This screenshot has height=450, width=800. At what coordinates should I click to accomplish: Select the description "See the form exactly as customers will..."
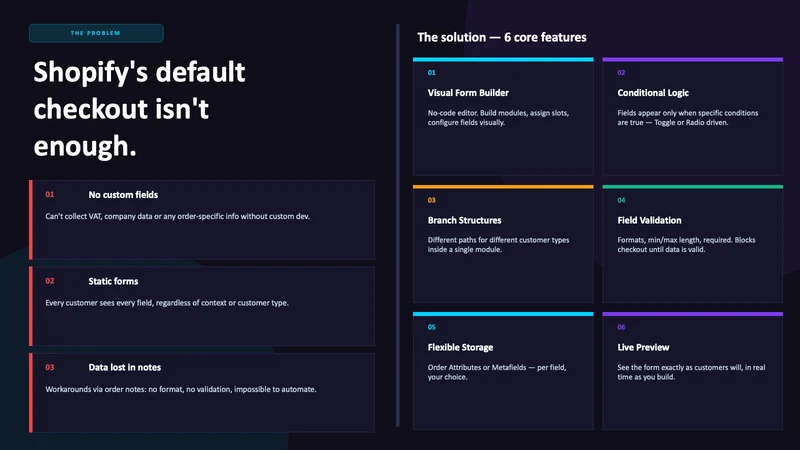pos(691,372)
